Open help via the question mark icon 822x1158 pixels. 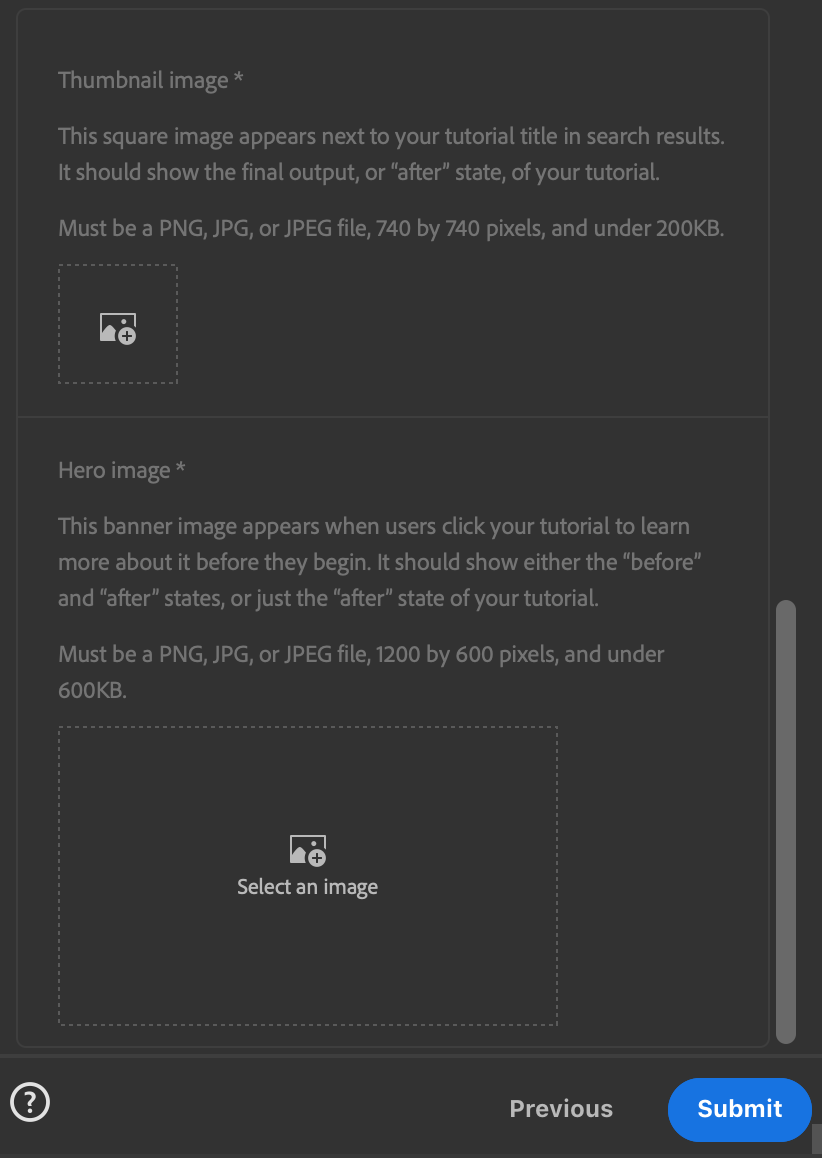click(30, 1103)
